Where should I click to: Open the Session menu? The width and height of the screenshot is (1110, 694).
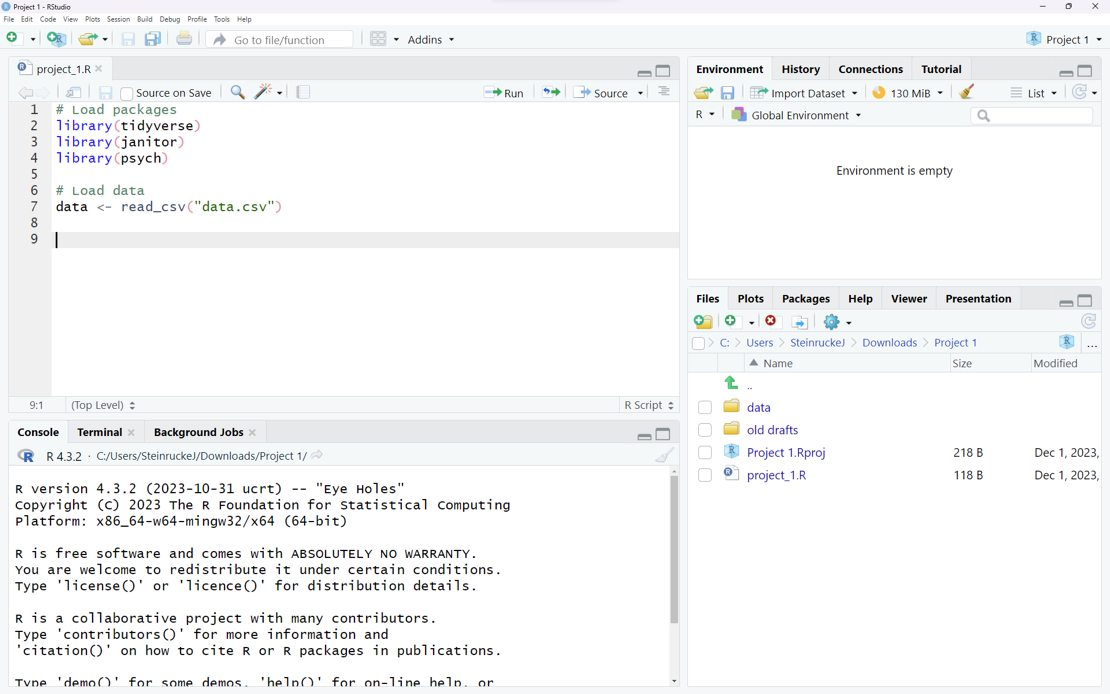[x=118, y=19]
